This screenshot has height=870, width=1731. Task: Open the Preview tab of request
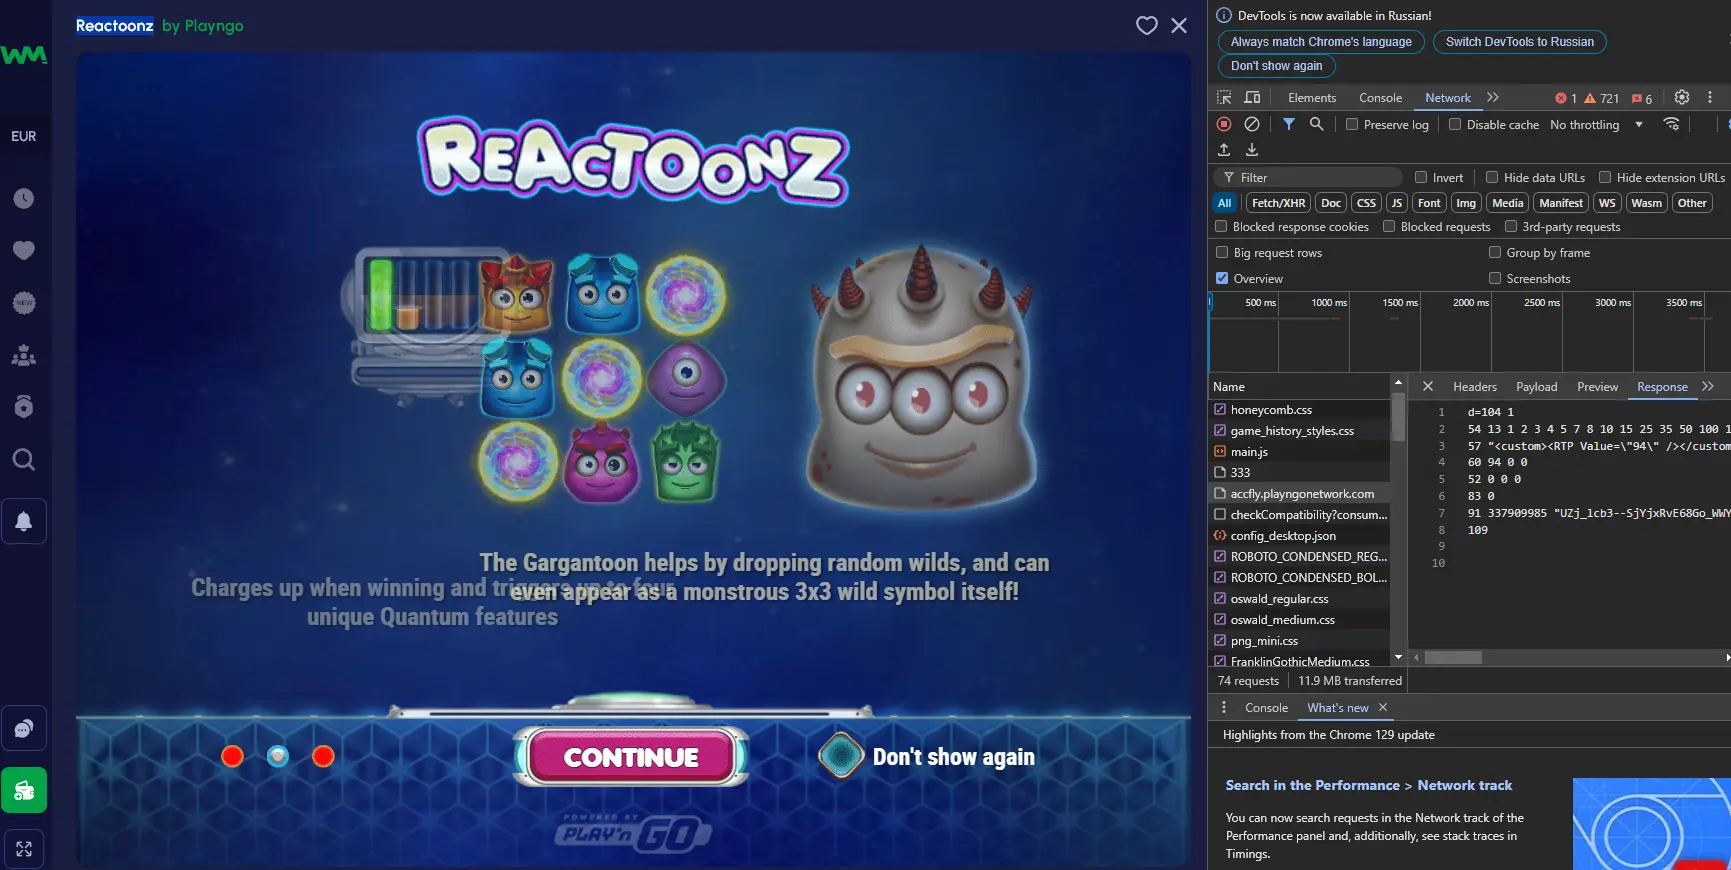pos(1597,387)
